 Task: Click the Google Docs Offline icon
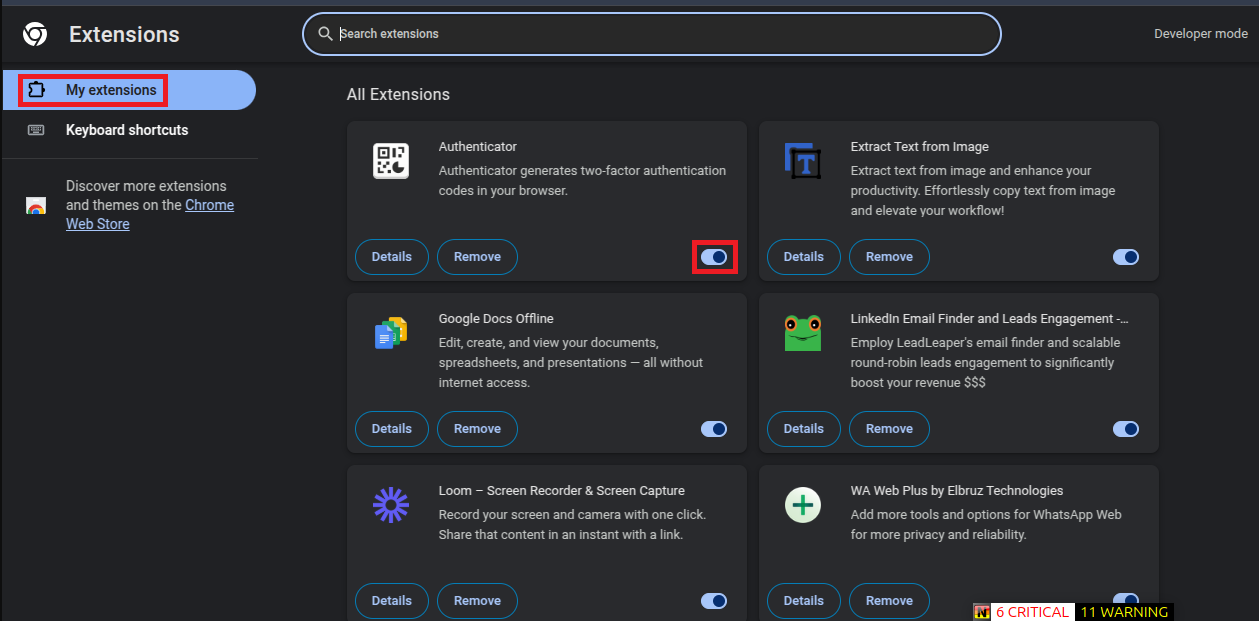pyautogui.click(x=391, y=333)
